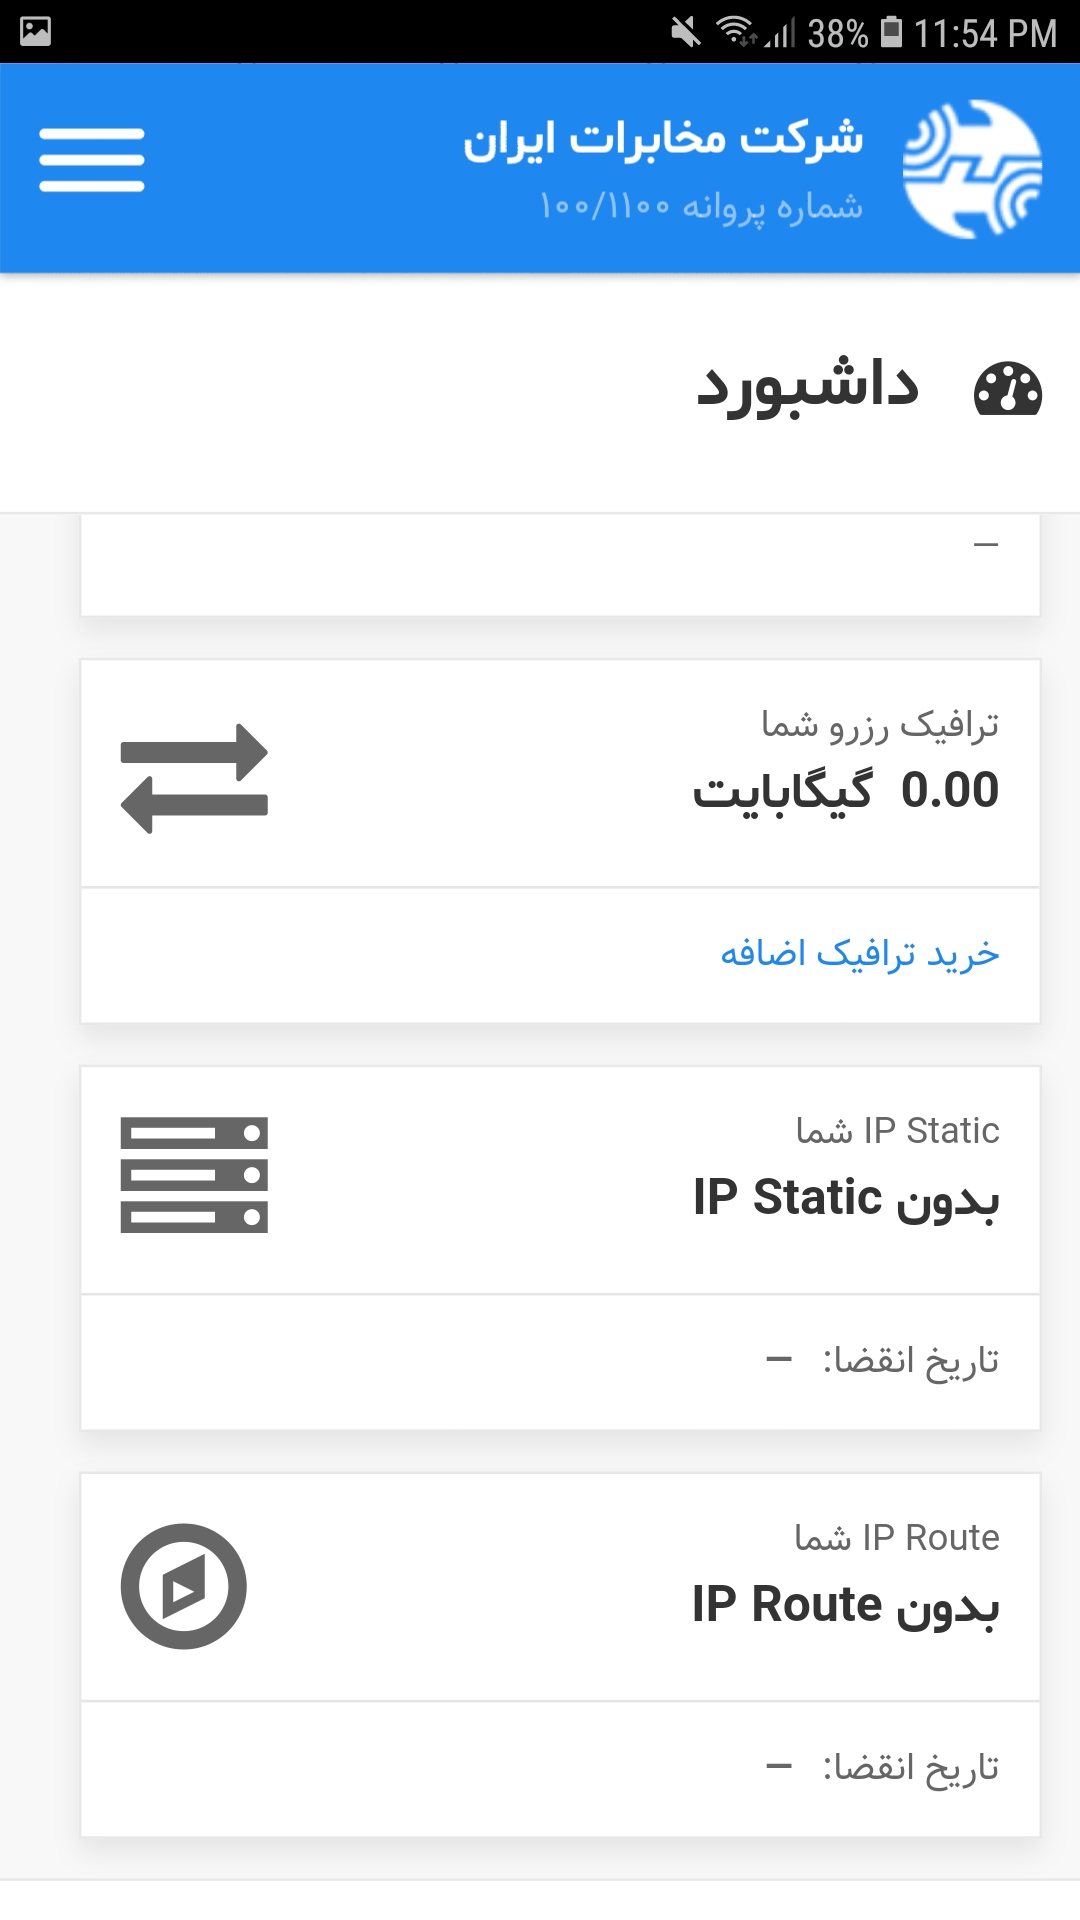Tap the muted sound icon in status bar
Viewport: 1080px width, 1920px height.
tap(686, 32)
